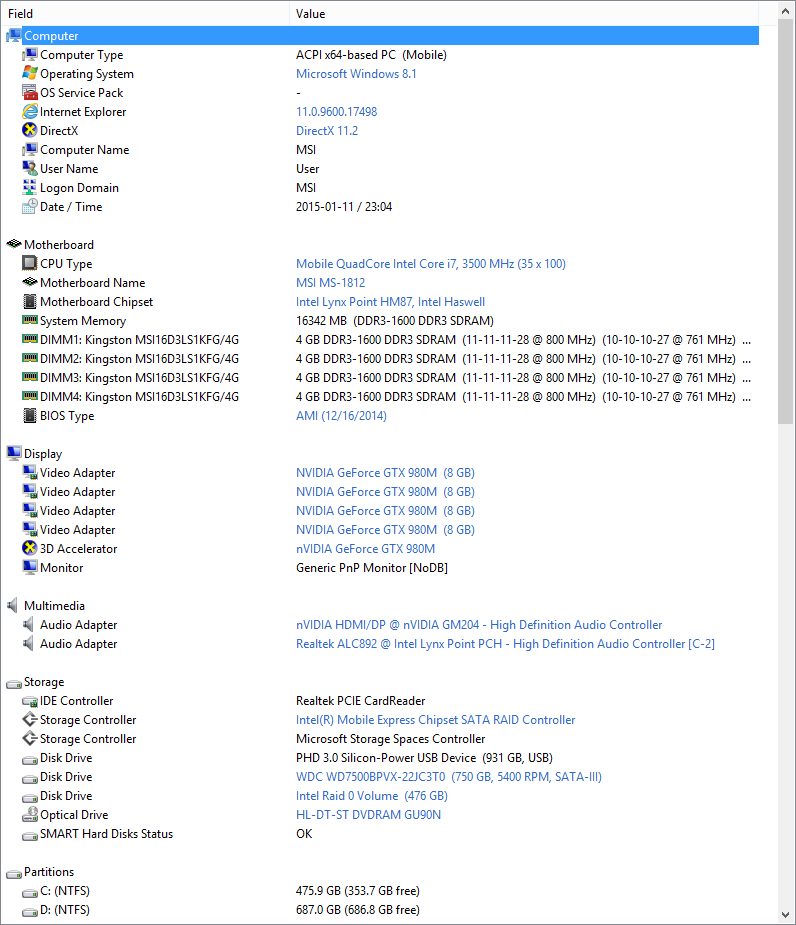Open the AMI (12/16/2014) BIOS link
This screenshot has width=796, height=925.
(x=341, y=415)
